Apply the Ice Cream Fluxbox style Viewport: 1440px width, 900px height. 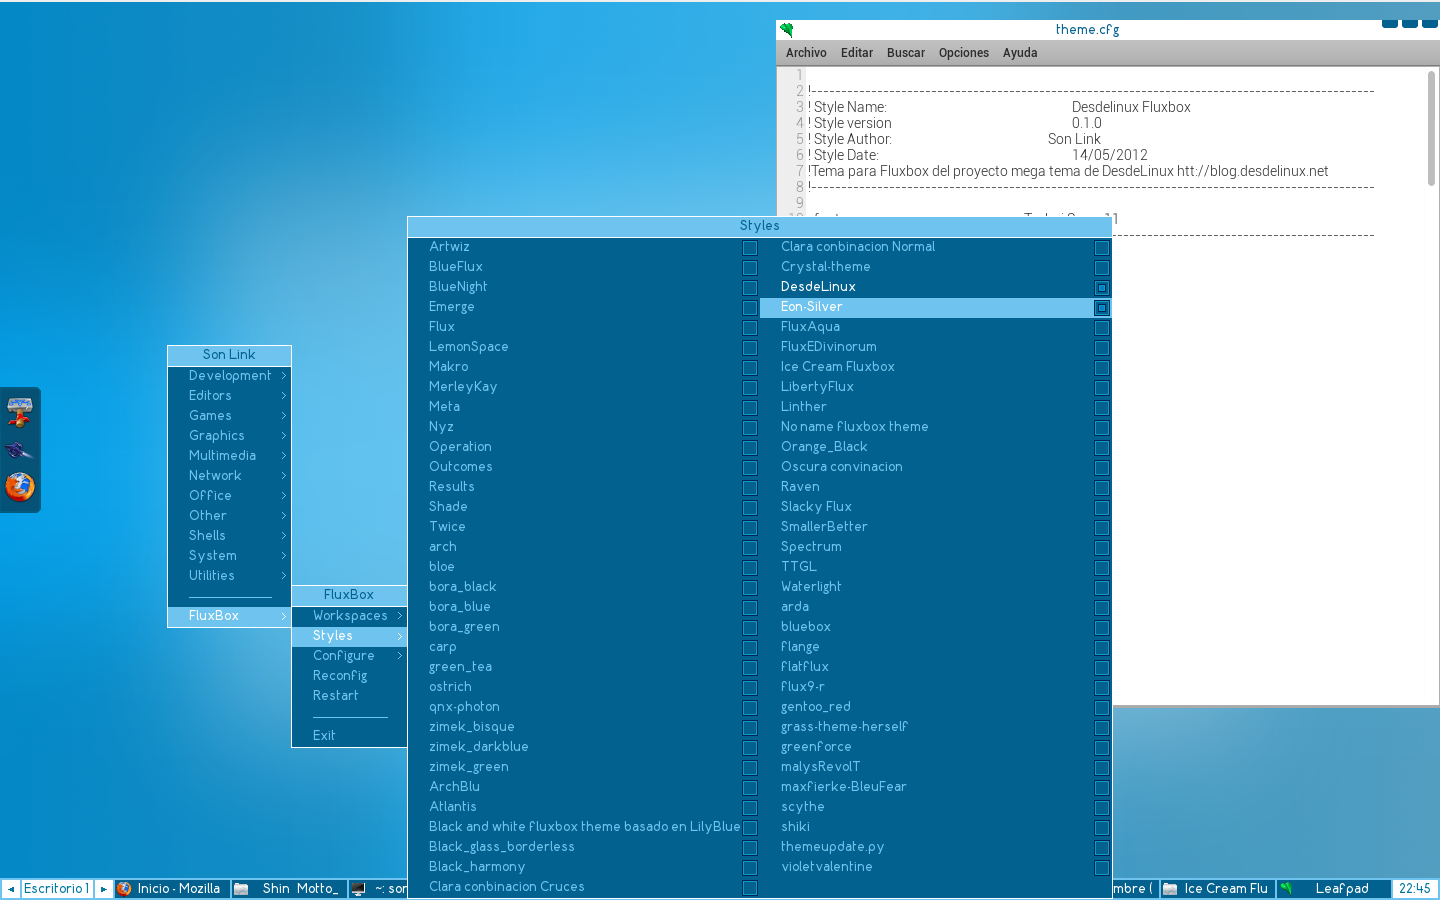[x=936, y=367]
